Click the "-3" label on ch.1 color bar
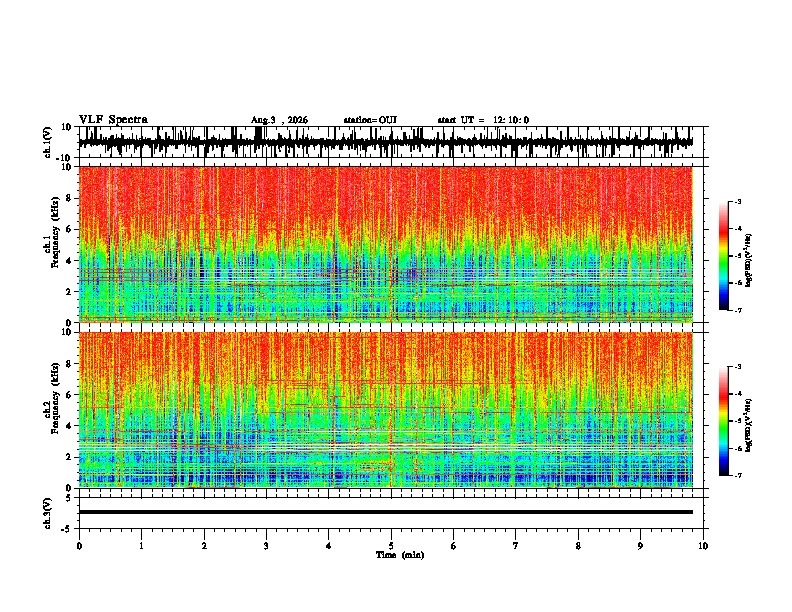 click(738, 201)
